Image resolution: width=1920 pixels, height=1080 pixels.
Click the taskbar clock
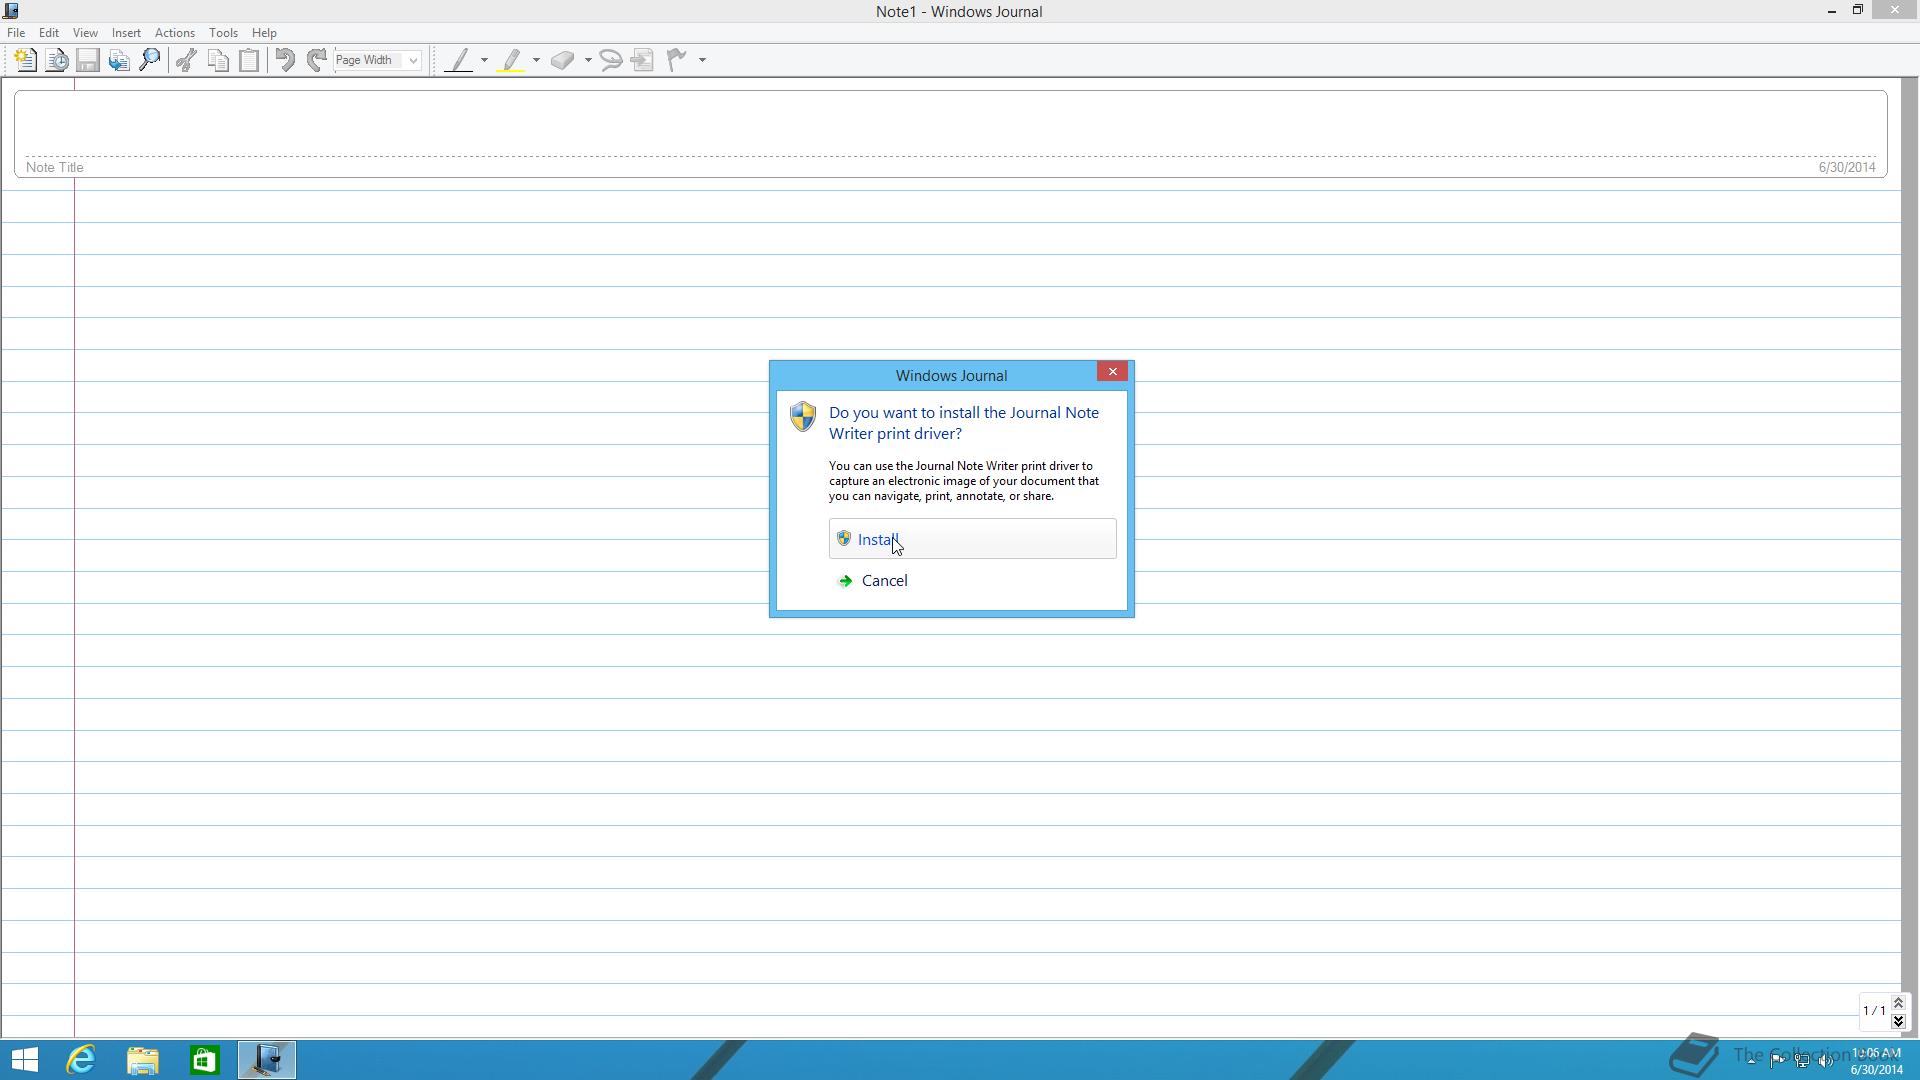(x=1876, y=1061)
